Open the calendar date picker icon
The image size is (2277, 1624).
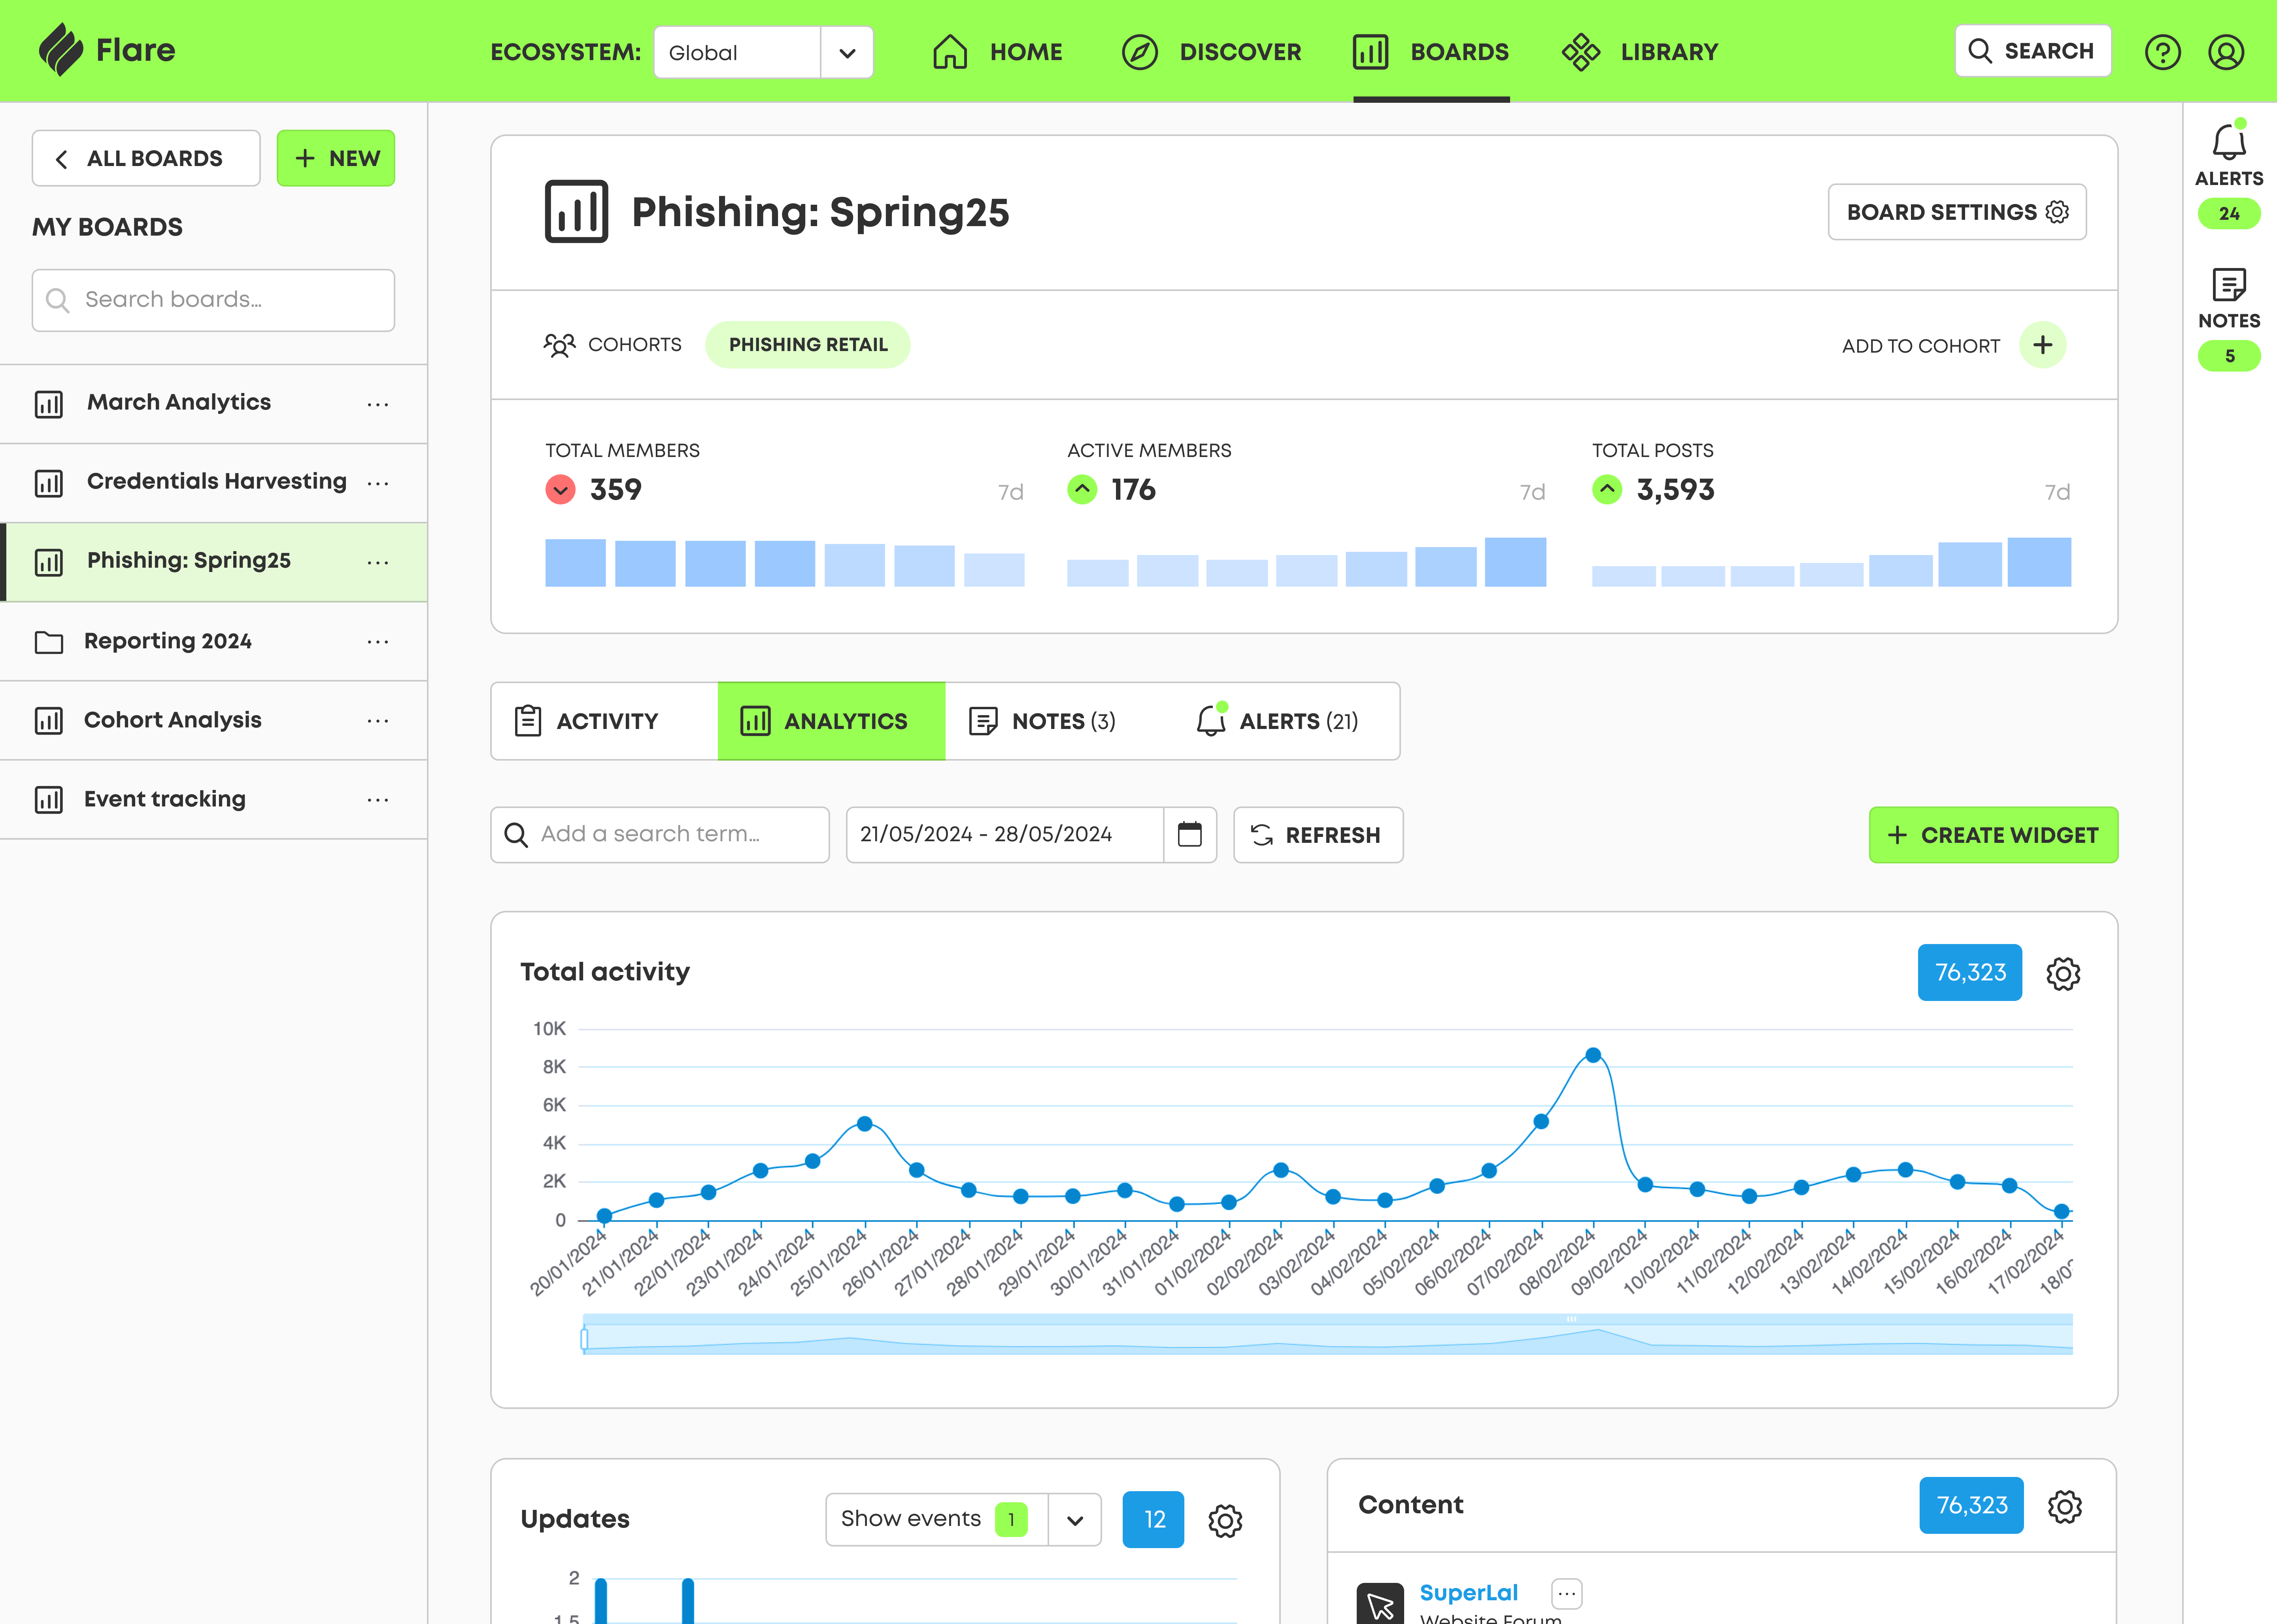tap(1190, 835)
